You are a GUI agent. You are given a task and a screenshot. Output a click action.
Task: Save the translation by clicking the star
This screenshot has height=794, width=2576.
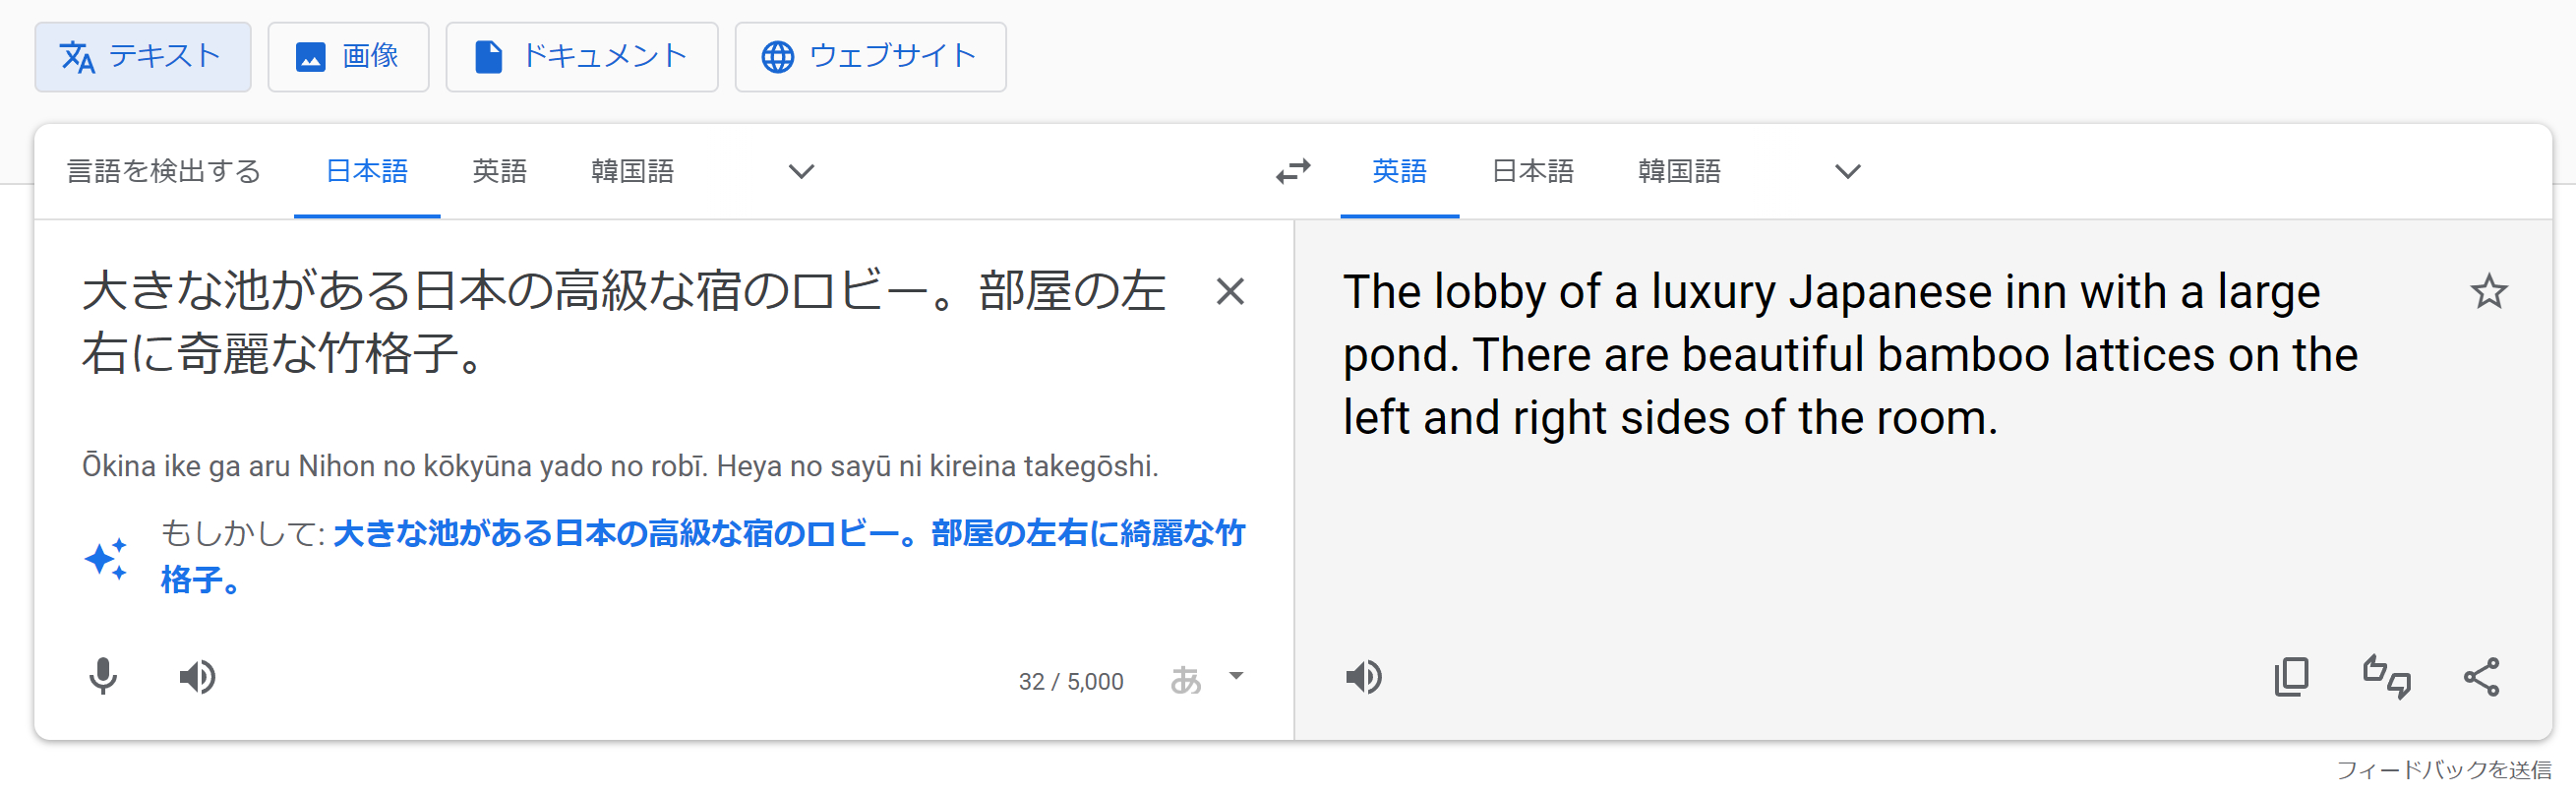2489,292
